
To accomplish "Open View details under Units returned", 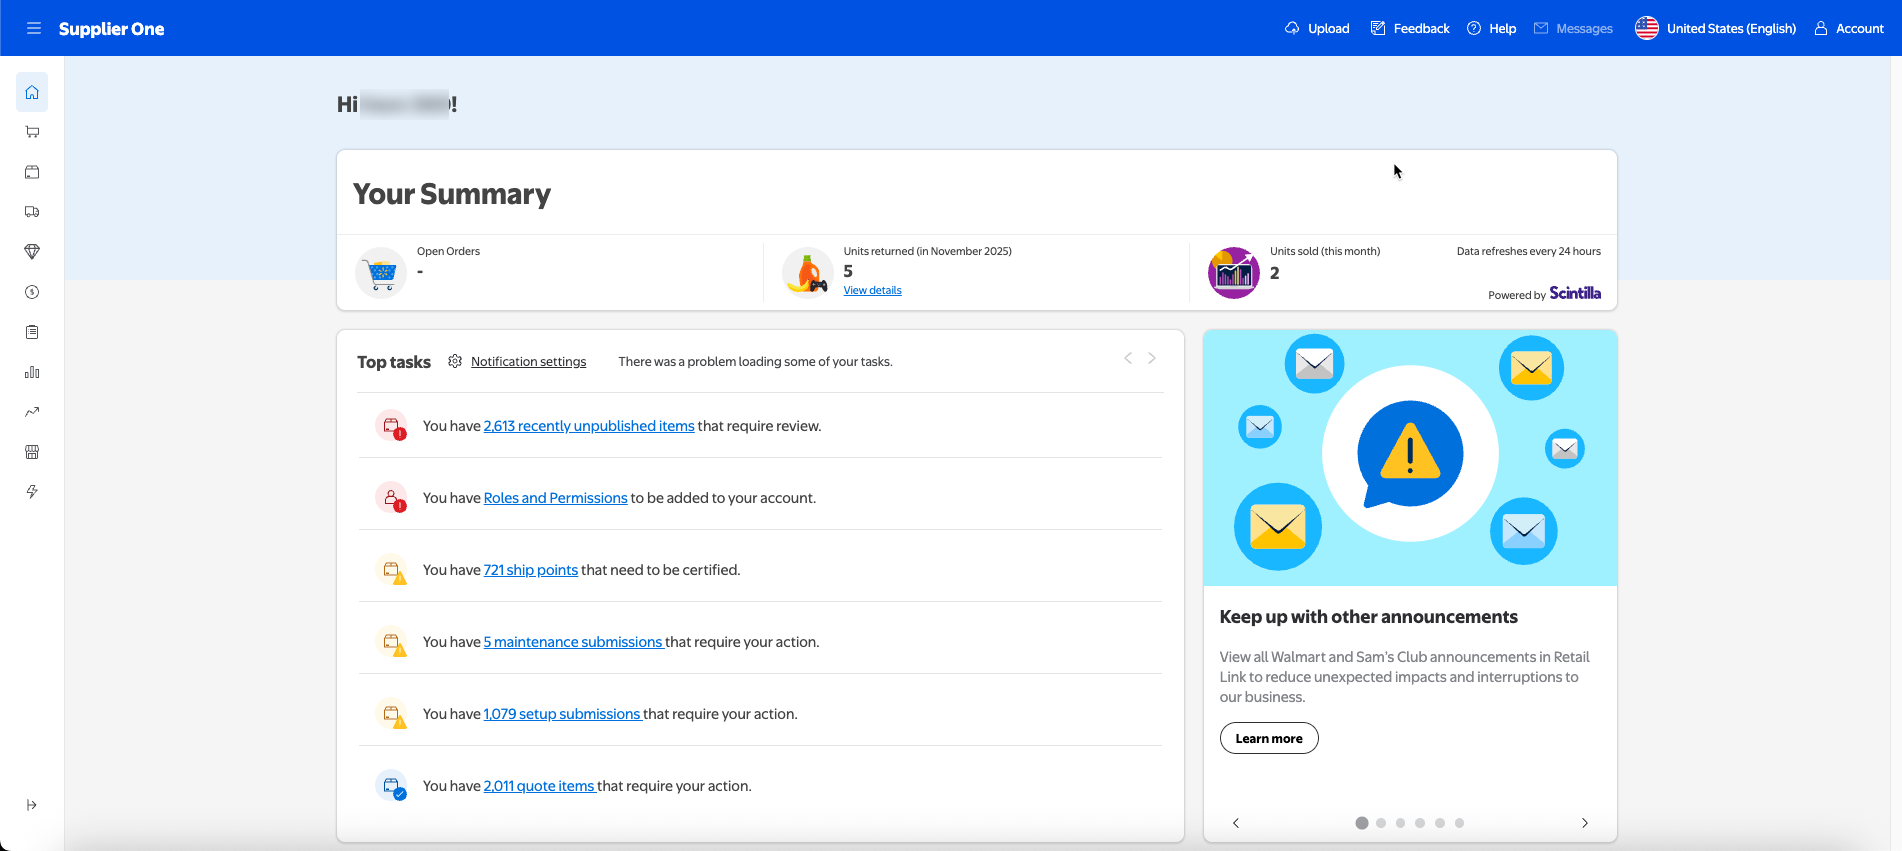I will click(872, 290).
